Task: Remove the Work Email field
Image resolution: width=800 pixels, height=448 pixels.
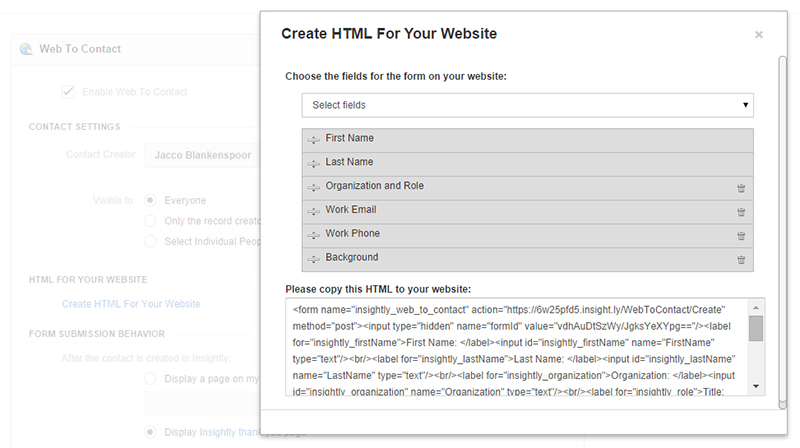Action: [741, 211]
